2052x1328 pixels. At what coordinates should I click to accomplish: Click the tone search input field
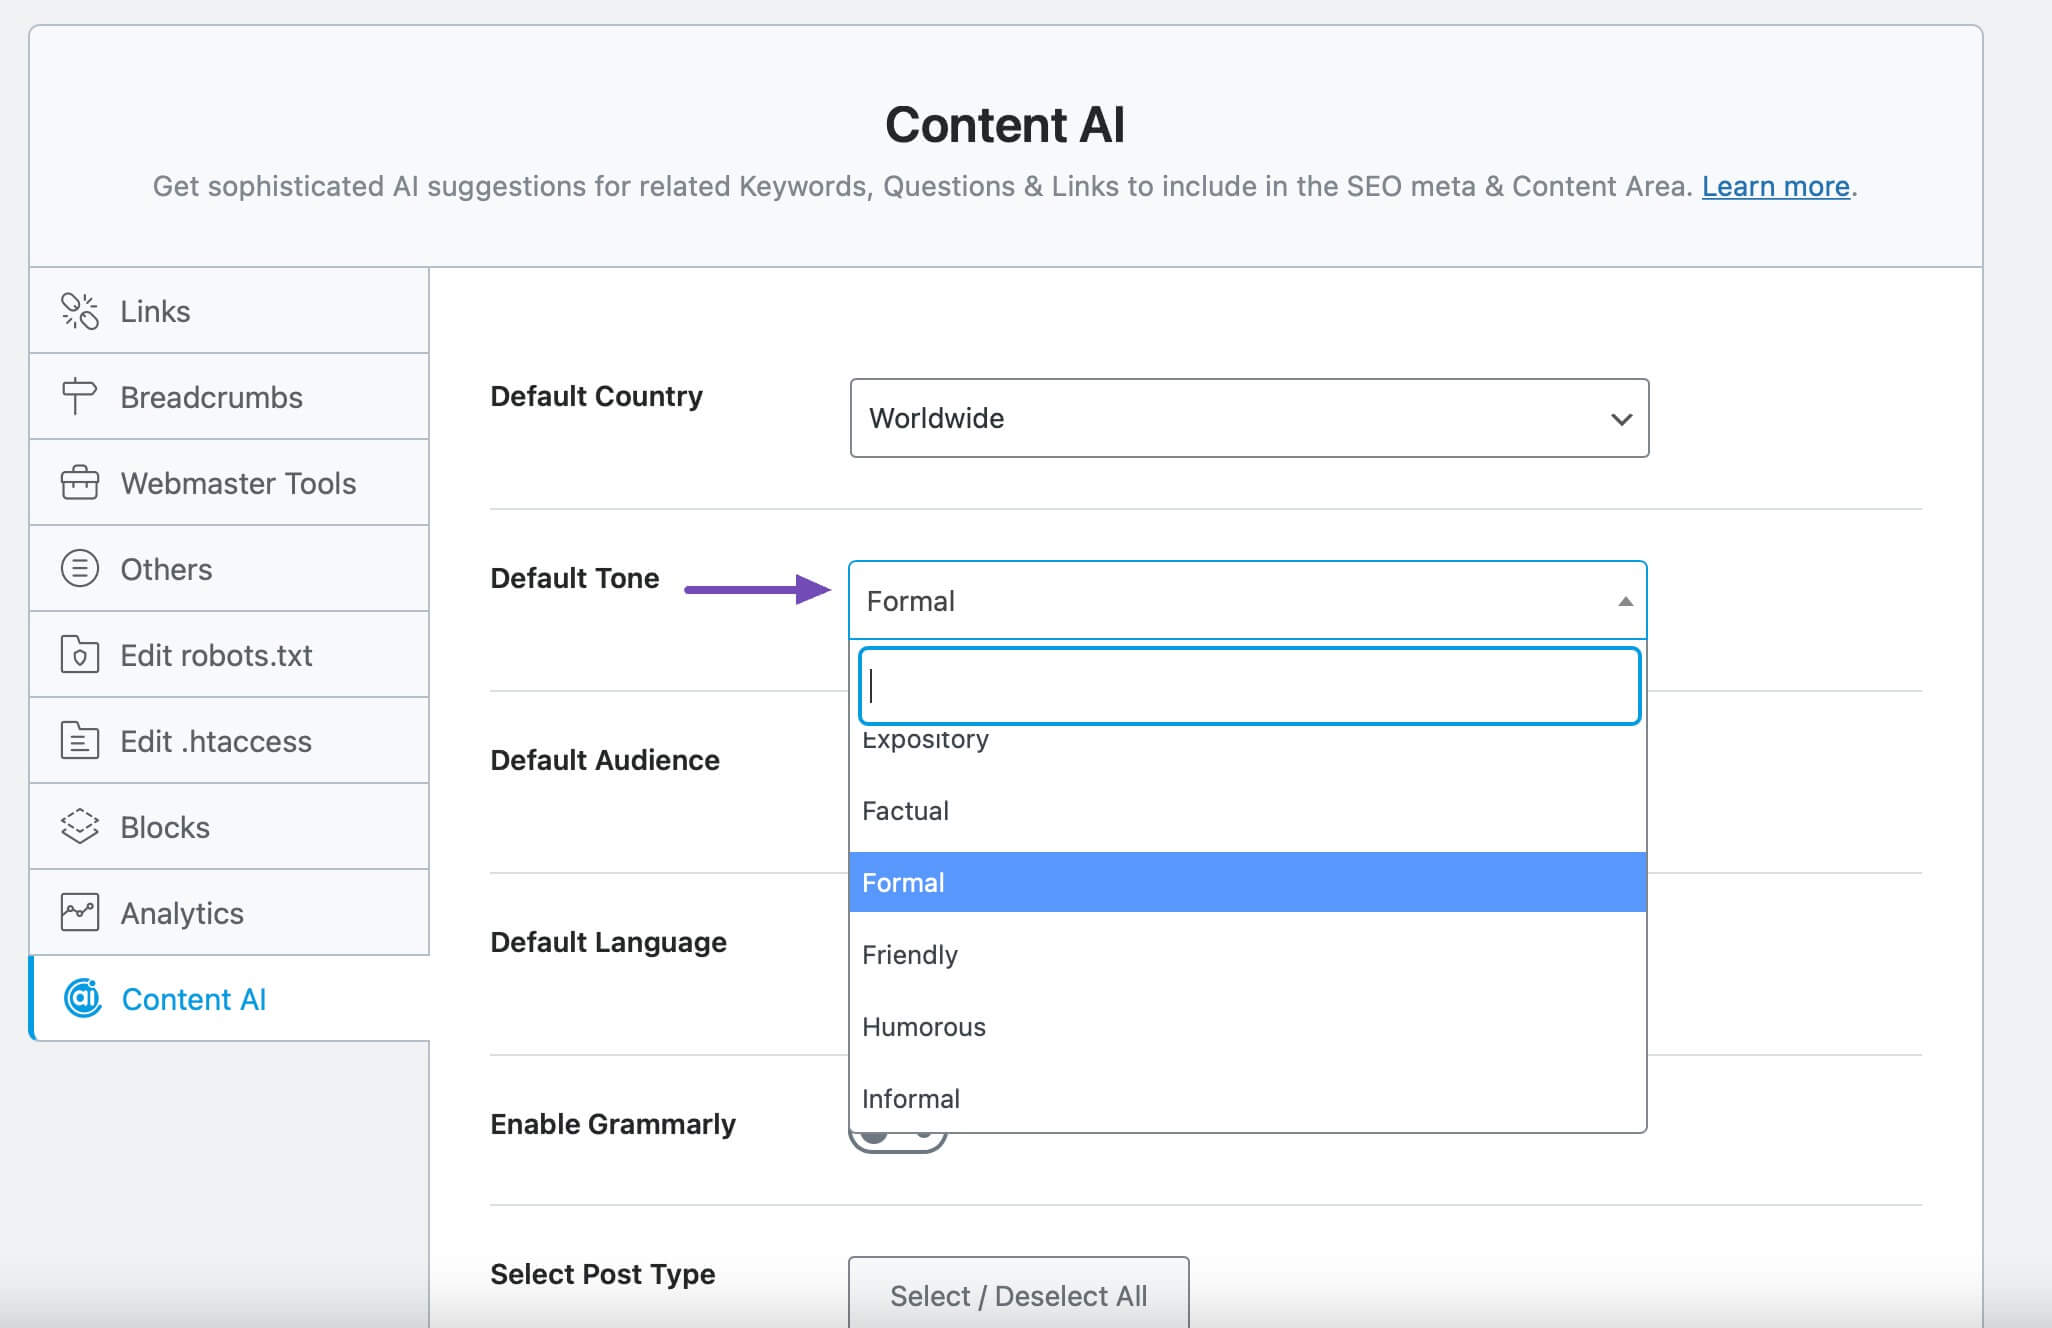point(1249,686)
